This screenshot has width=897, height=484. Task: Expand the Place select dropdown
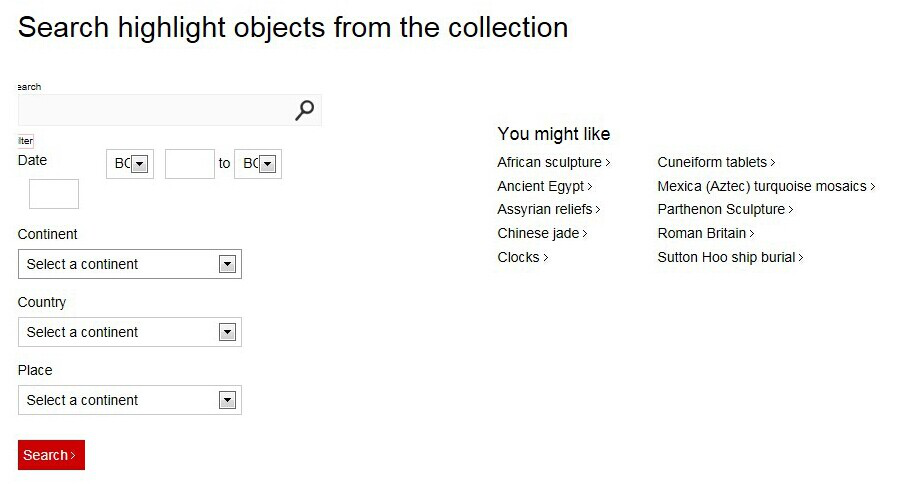[x=130, y=400]
